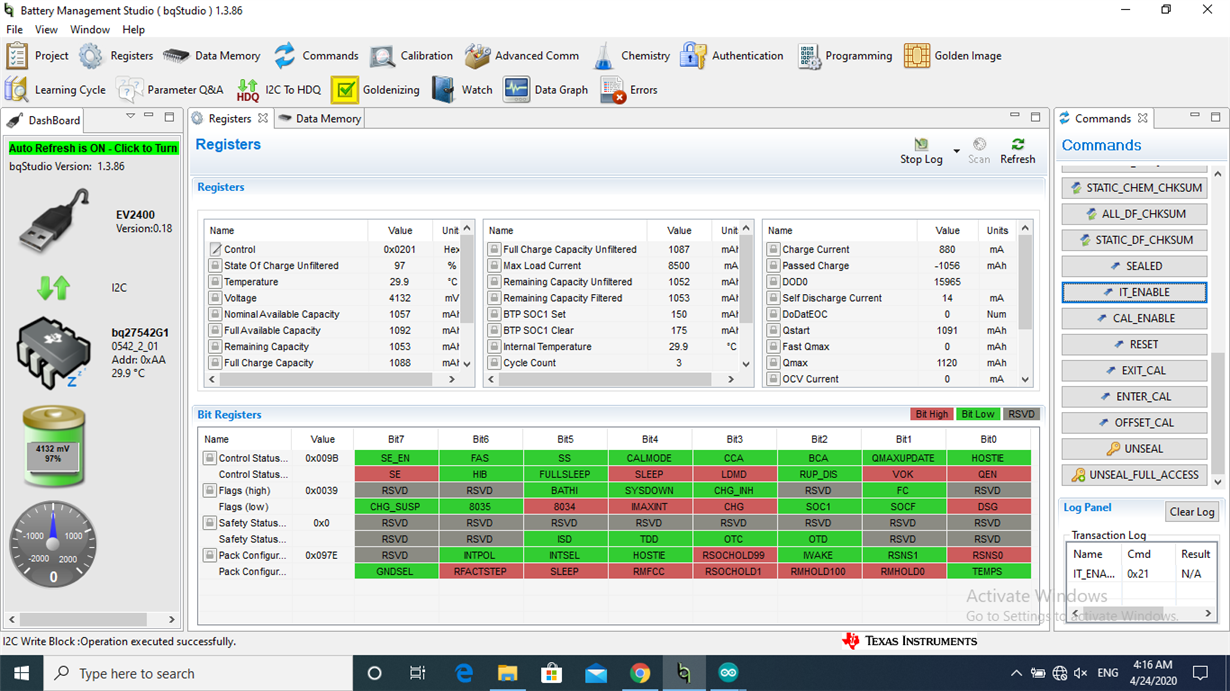
Task: Open I2C To HDQ converter
Action: point(278,90)
